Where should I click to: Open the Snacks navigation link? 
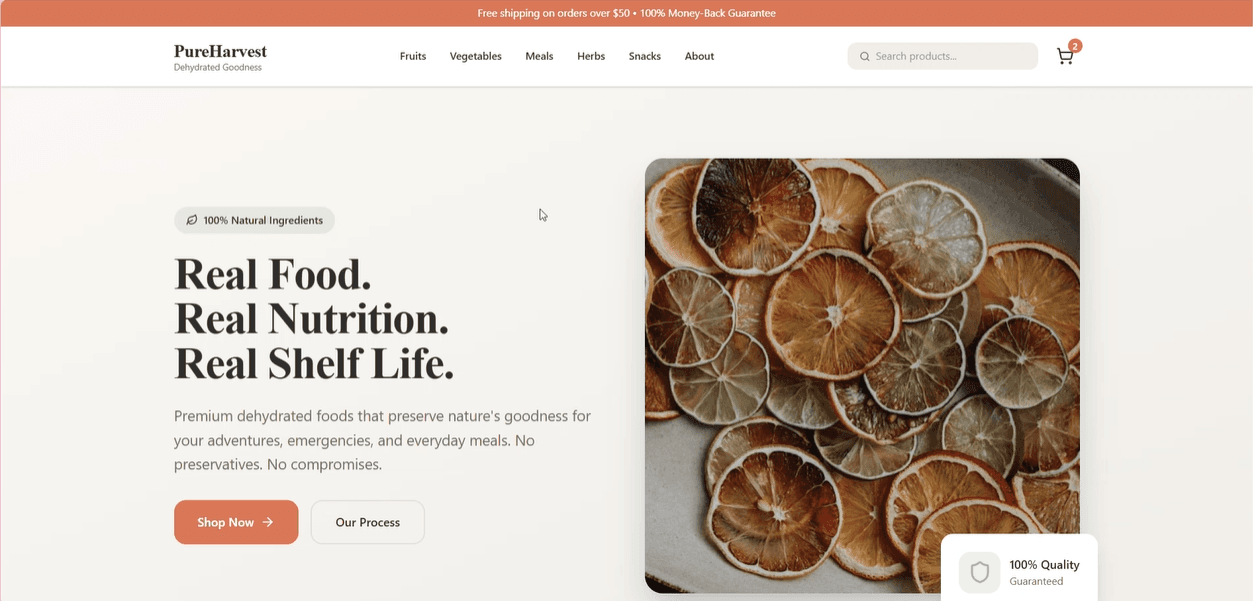tap(645, 56)
